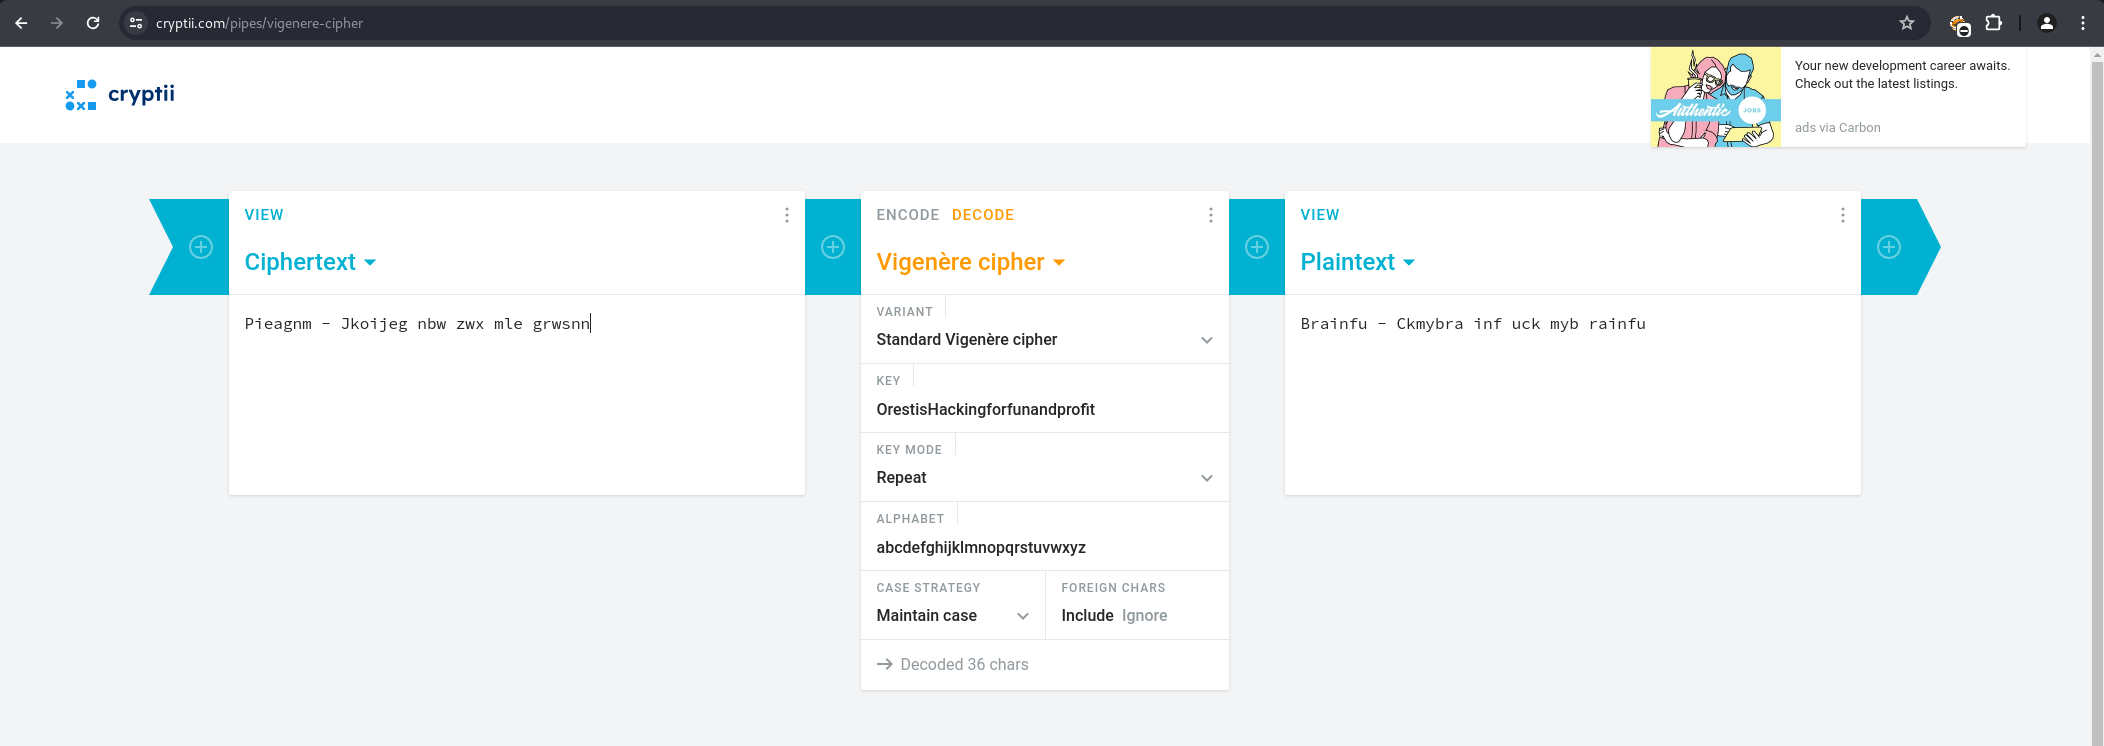Viewport: 2104px width, 746px height.
Task: Expand the Standard Vigenère cipher variant dropdown
Action: [1044, 340]
